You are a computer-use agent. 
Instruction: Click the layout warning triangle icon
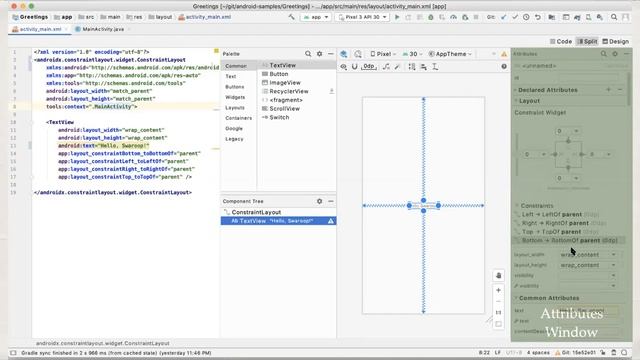[504, 54]
